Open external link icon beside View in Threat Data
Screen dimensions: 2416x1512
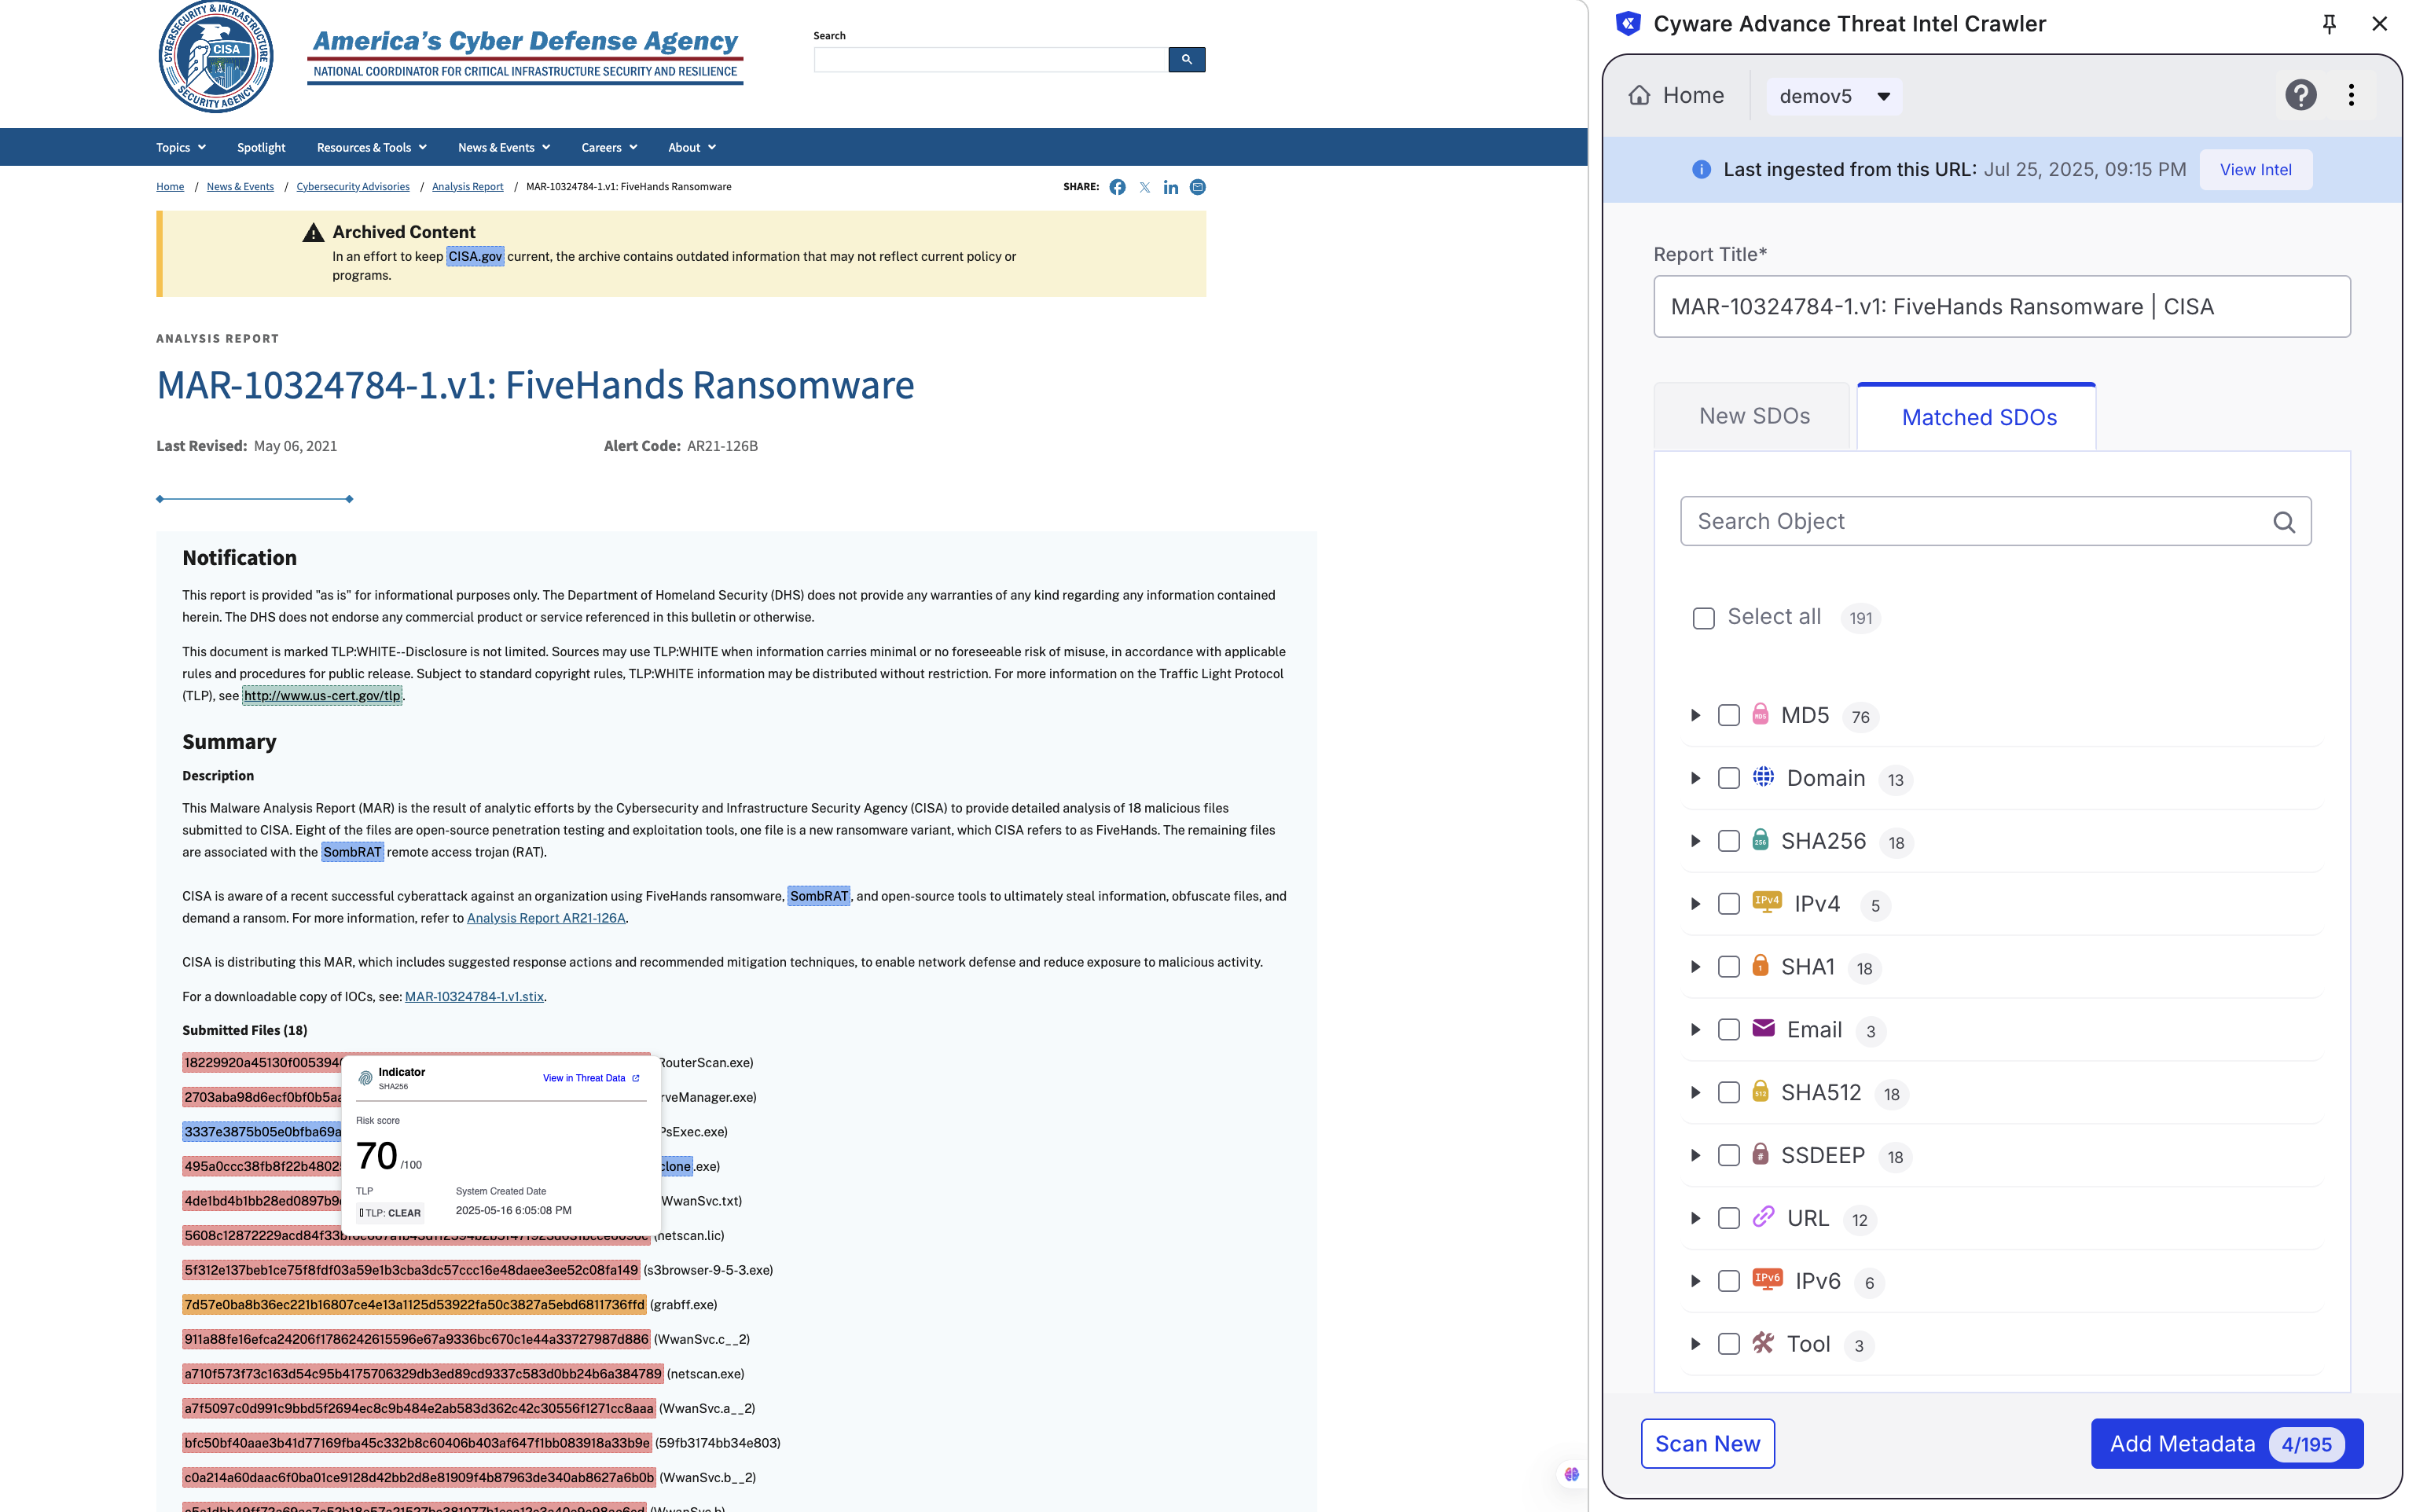coord(635,1078)
